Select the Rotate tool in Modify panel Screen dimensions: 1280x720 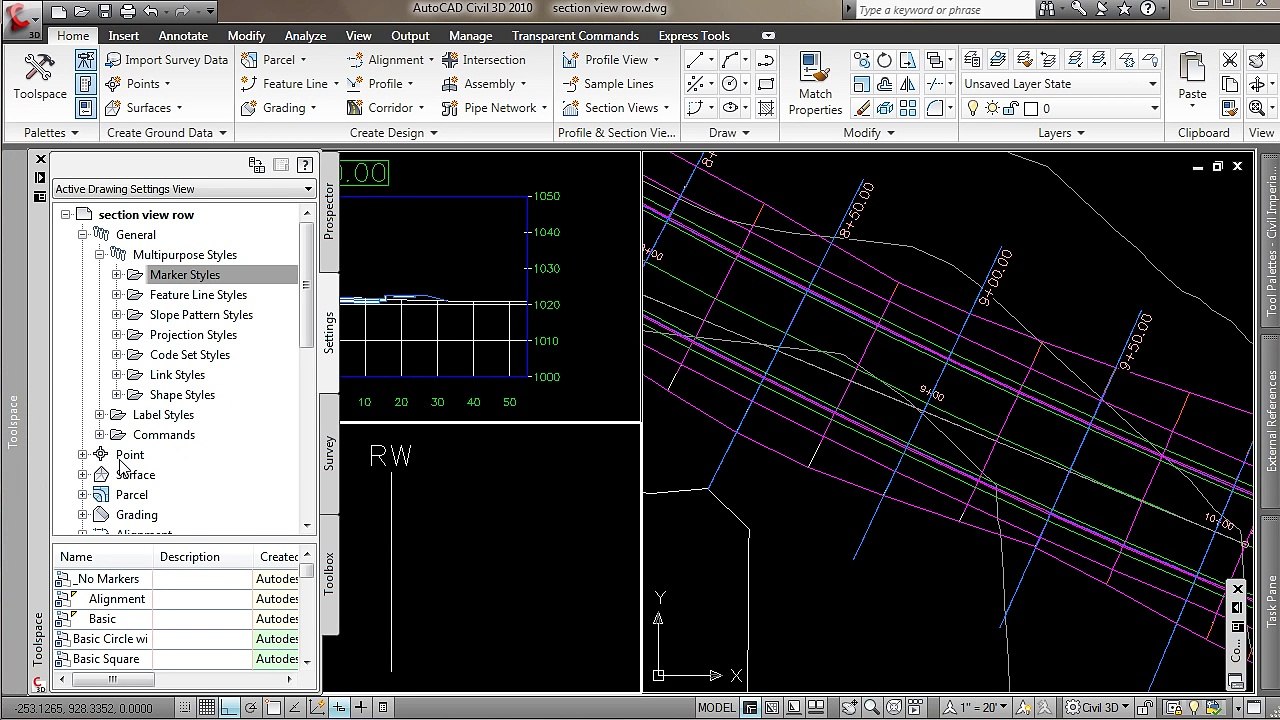(x=885, y=60)
